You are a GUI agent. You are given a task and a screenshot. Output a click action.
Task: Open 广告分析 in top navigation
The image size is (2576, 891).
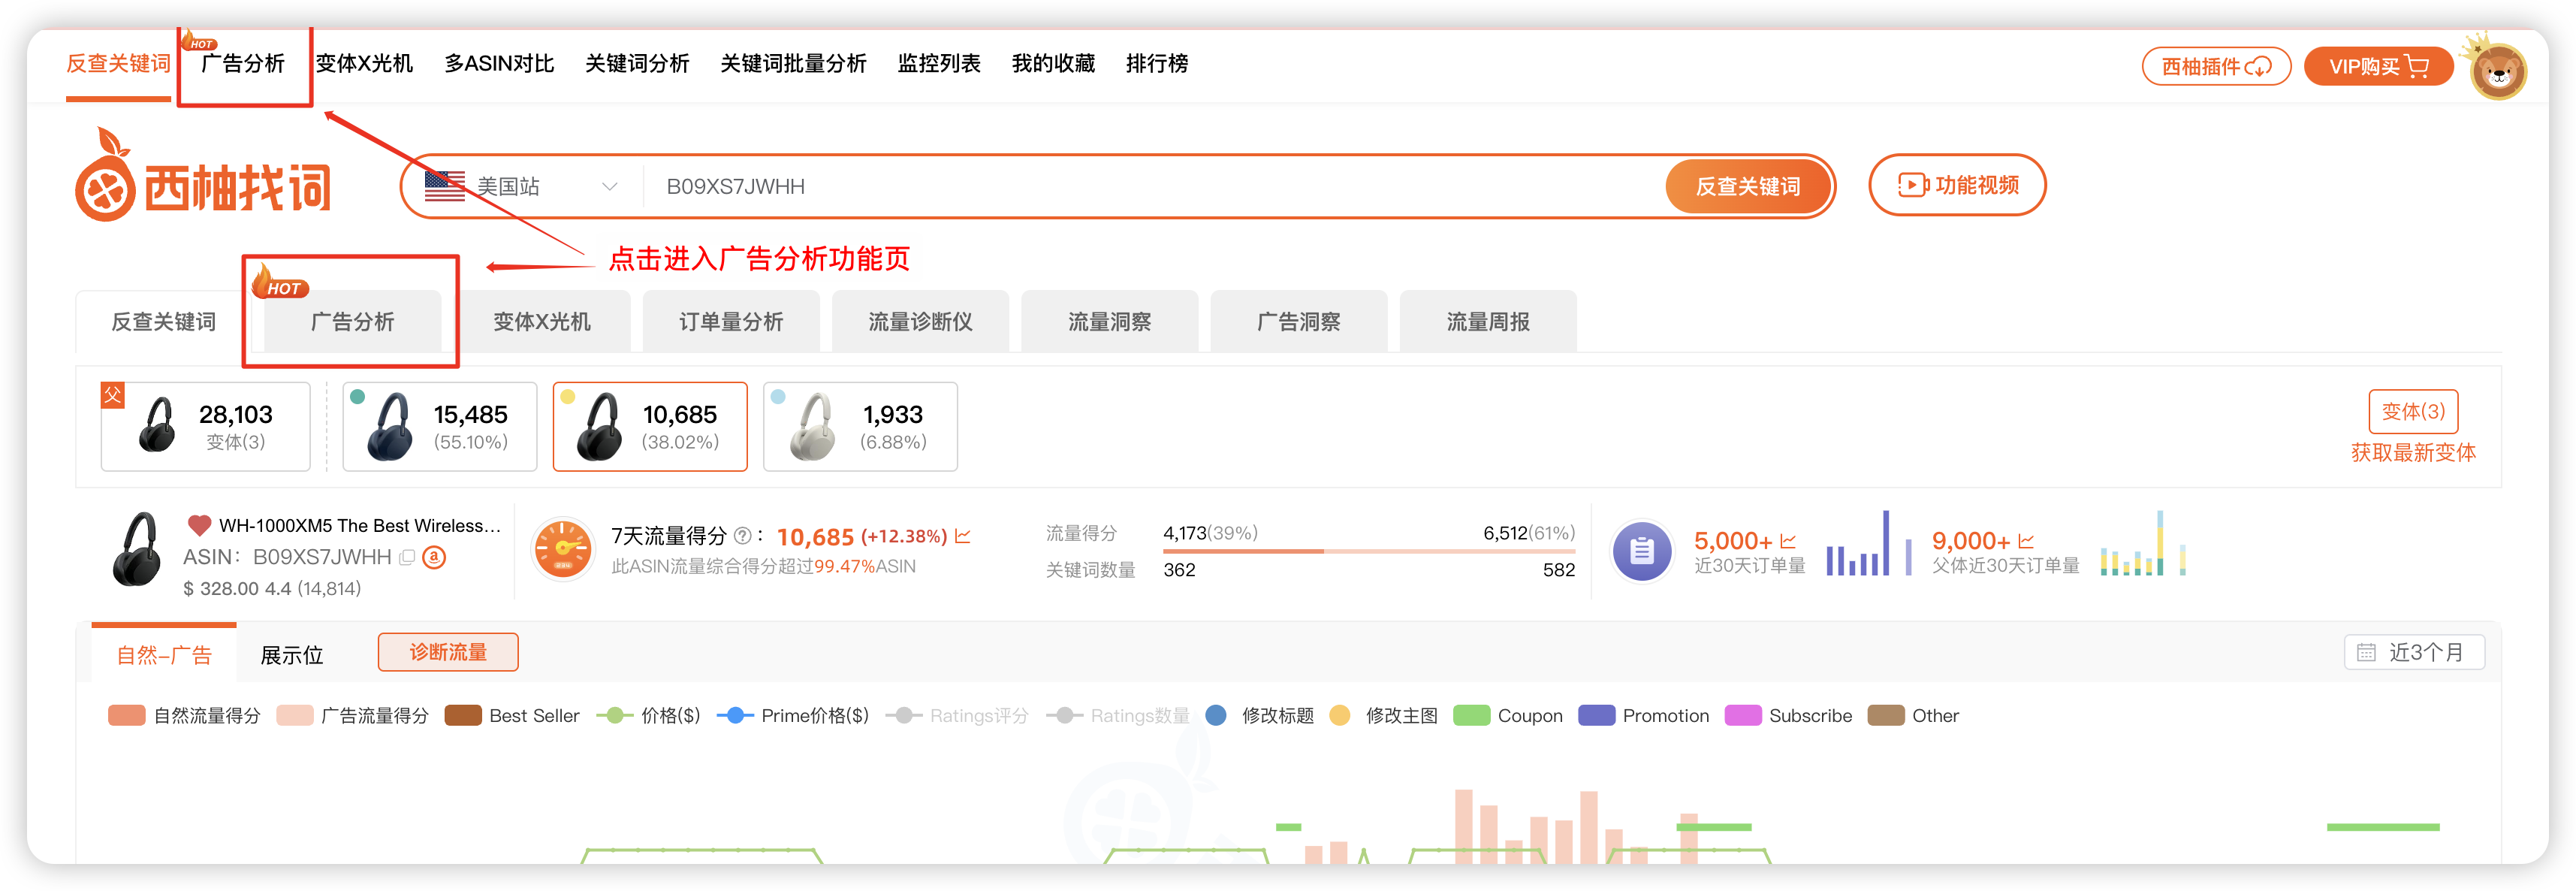click(243, 64)
